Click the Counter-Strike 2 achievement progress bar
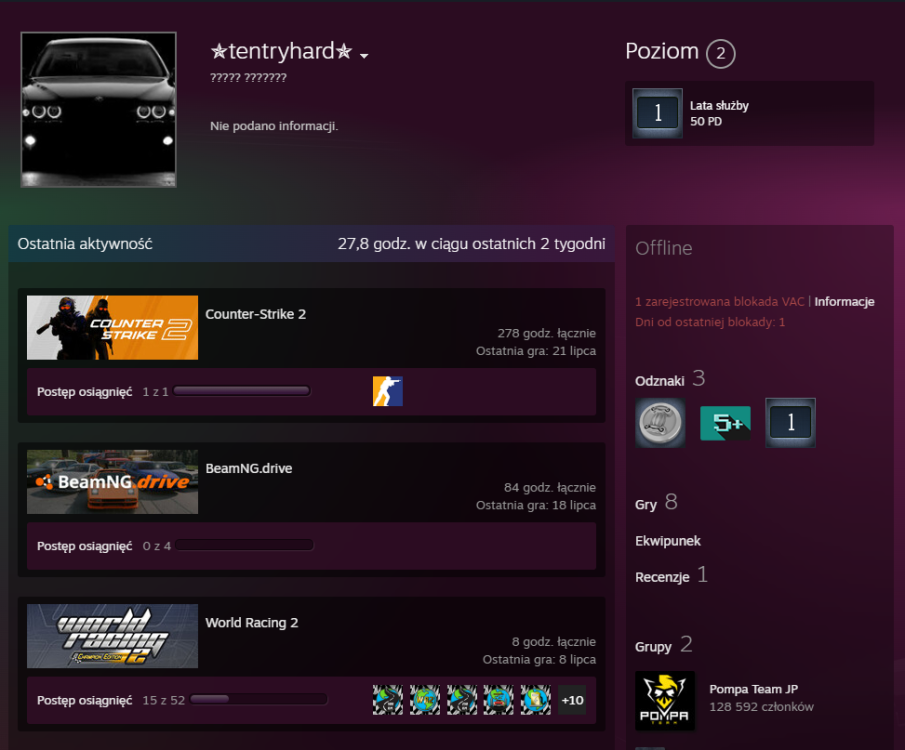905x750 pixels. (x=242, y=391)
